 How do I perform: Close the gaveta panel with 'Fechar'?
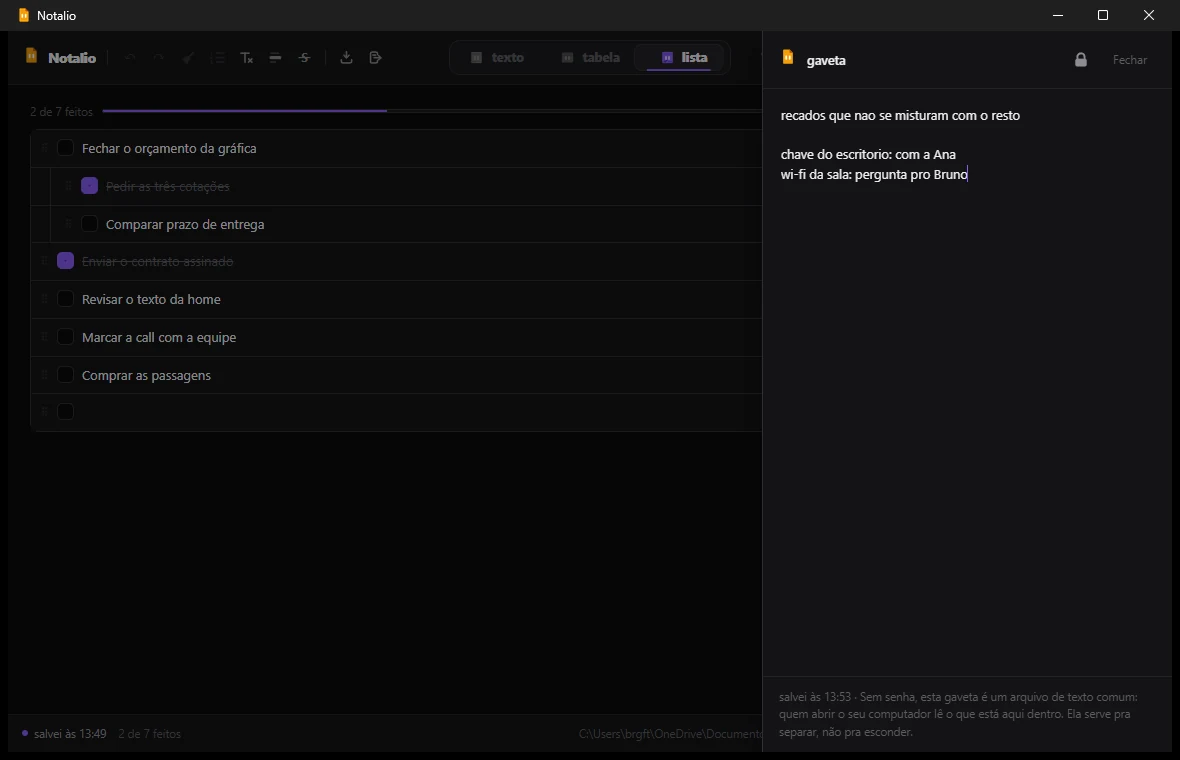click(1130, 60)
